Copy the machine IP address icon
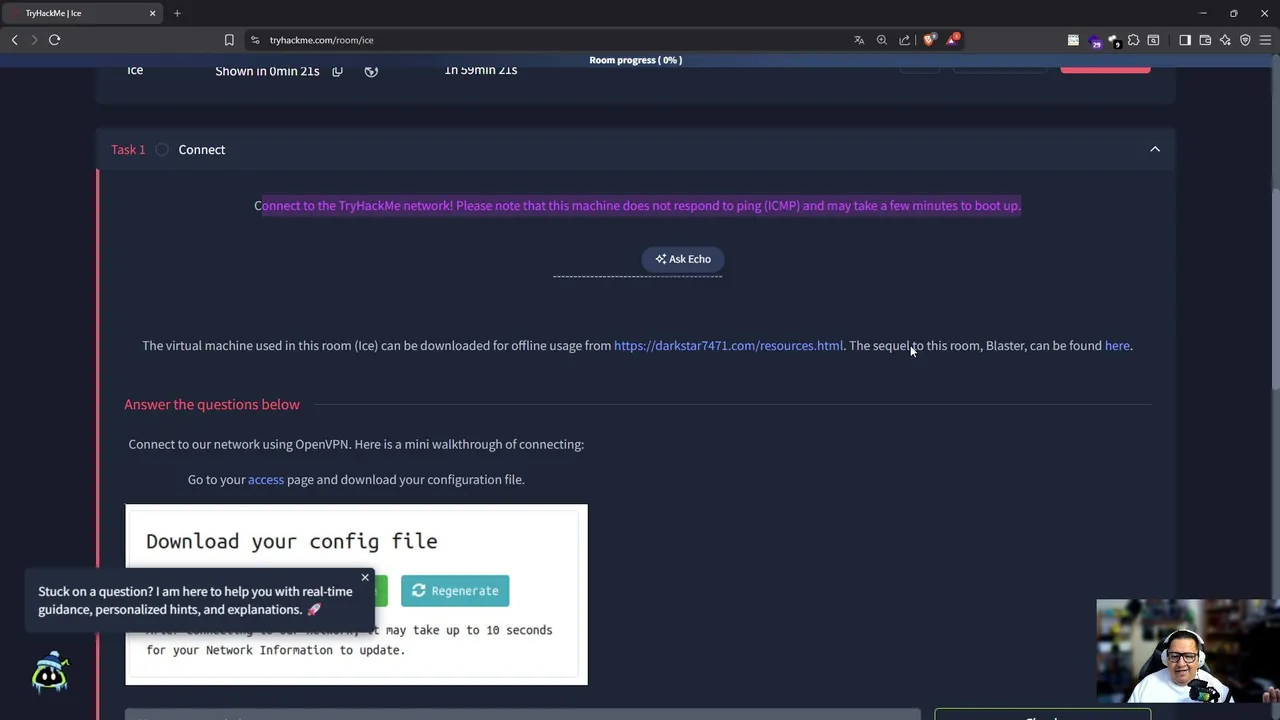1280x720 pixels. click(337, 71)
